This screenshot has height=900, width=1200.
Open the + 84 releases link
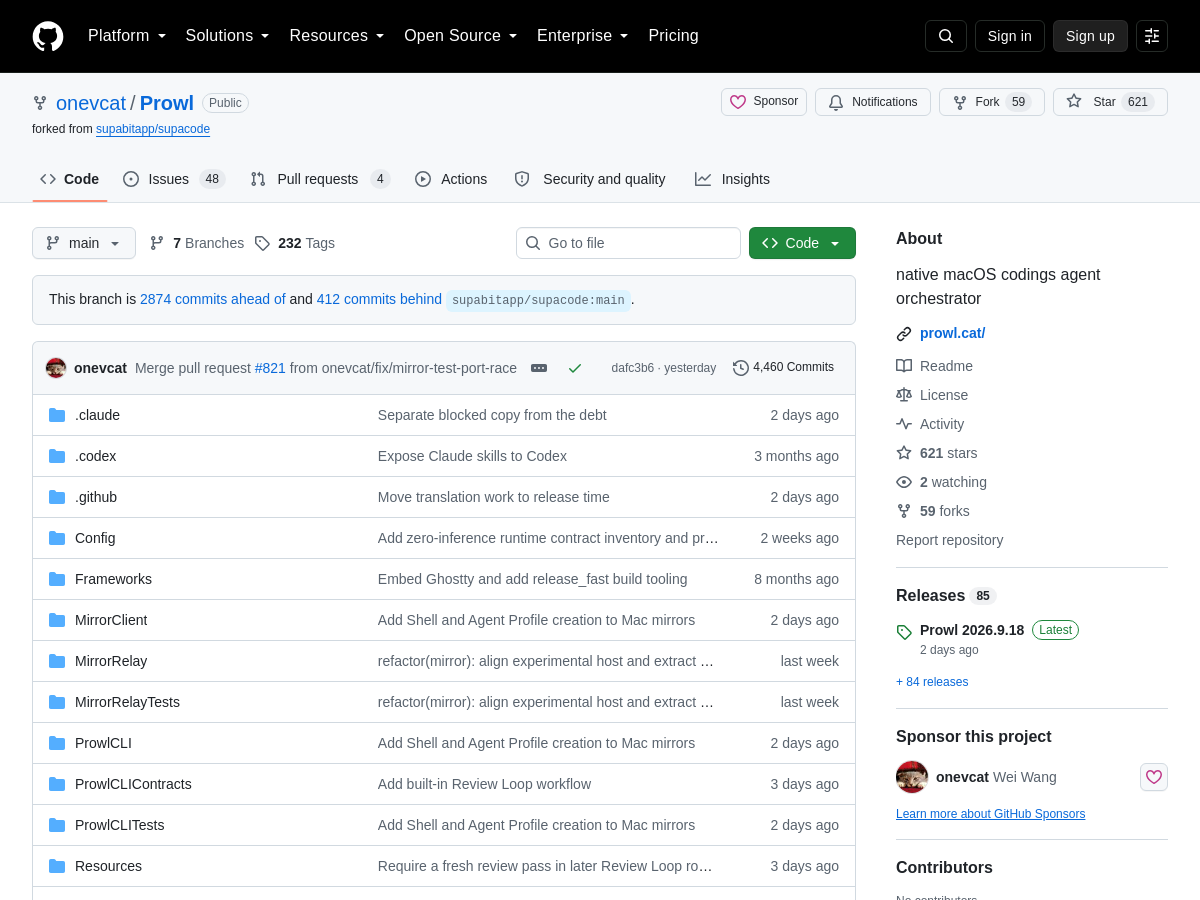click(932, 682)
